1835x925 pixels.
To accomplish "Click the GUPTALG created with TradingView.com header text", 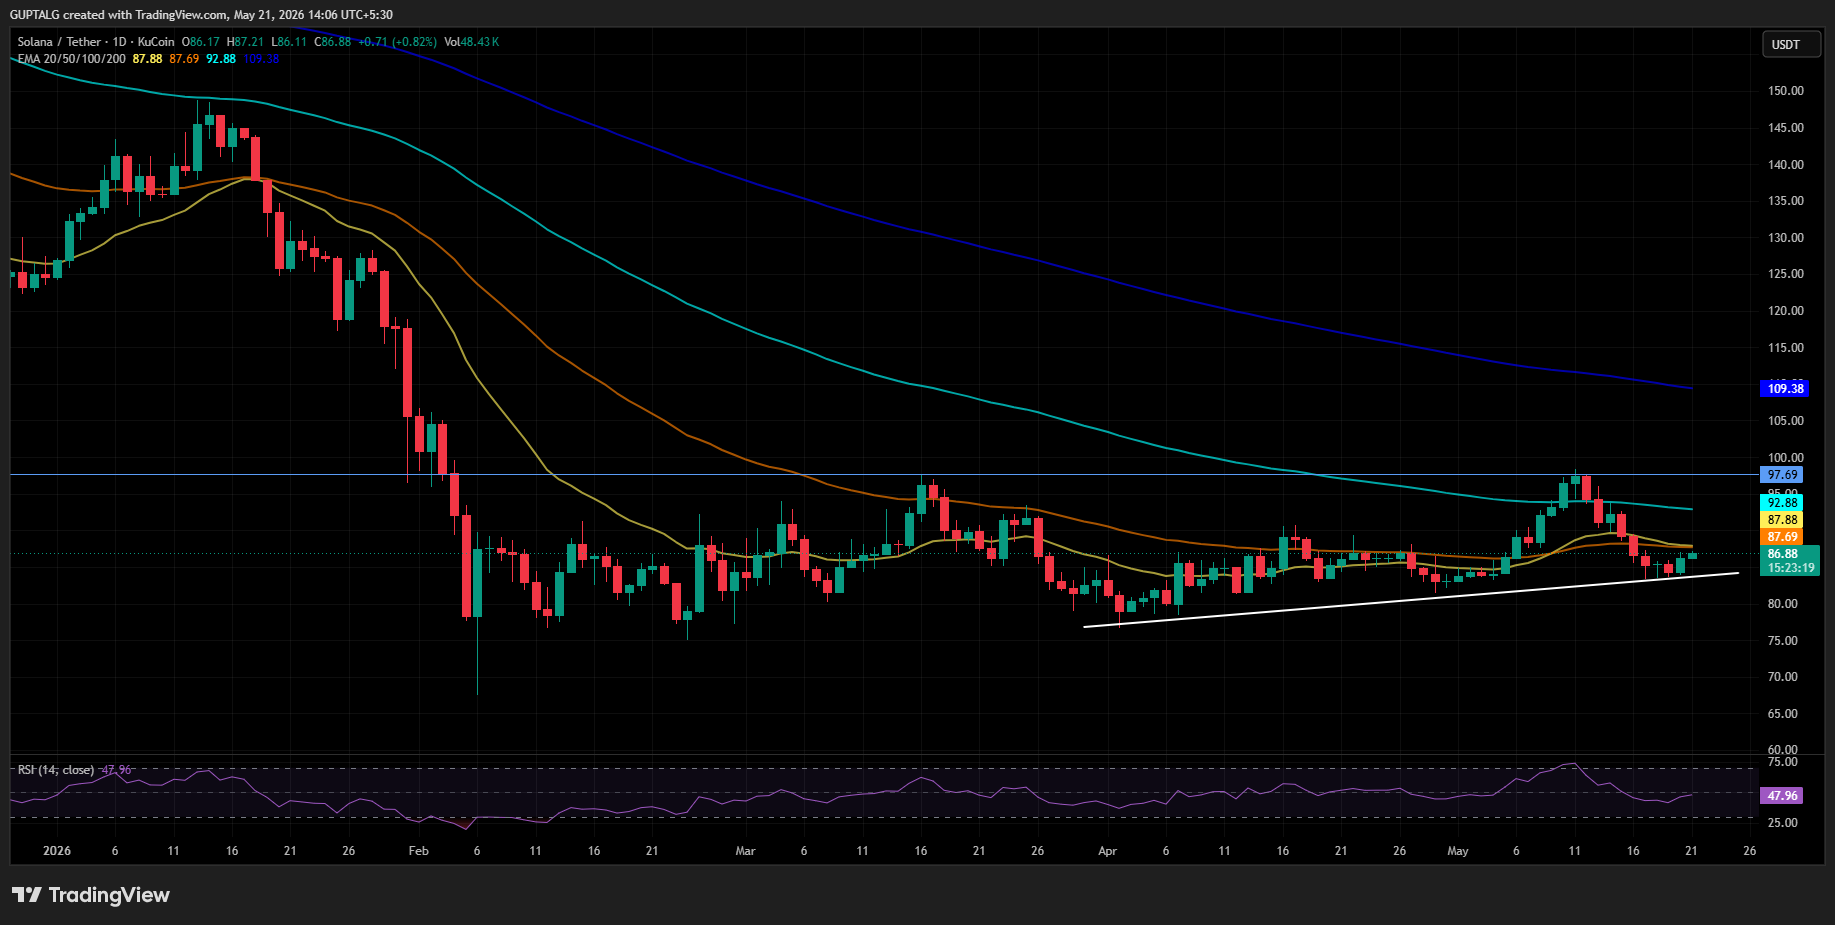I will point(201,15).
